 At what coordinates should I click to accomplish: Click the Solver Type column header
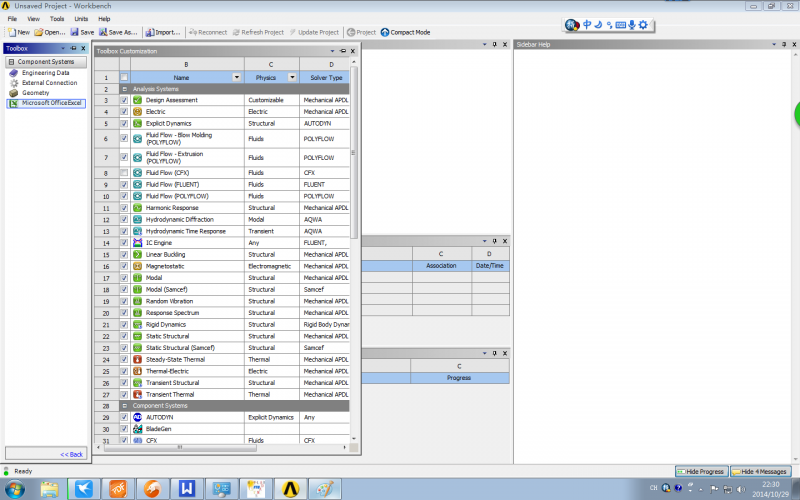[x=326, y=78]
